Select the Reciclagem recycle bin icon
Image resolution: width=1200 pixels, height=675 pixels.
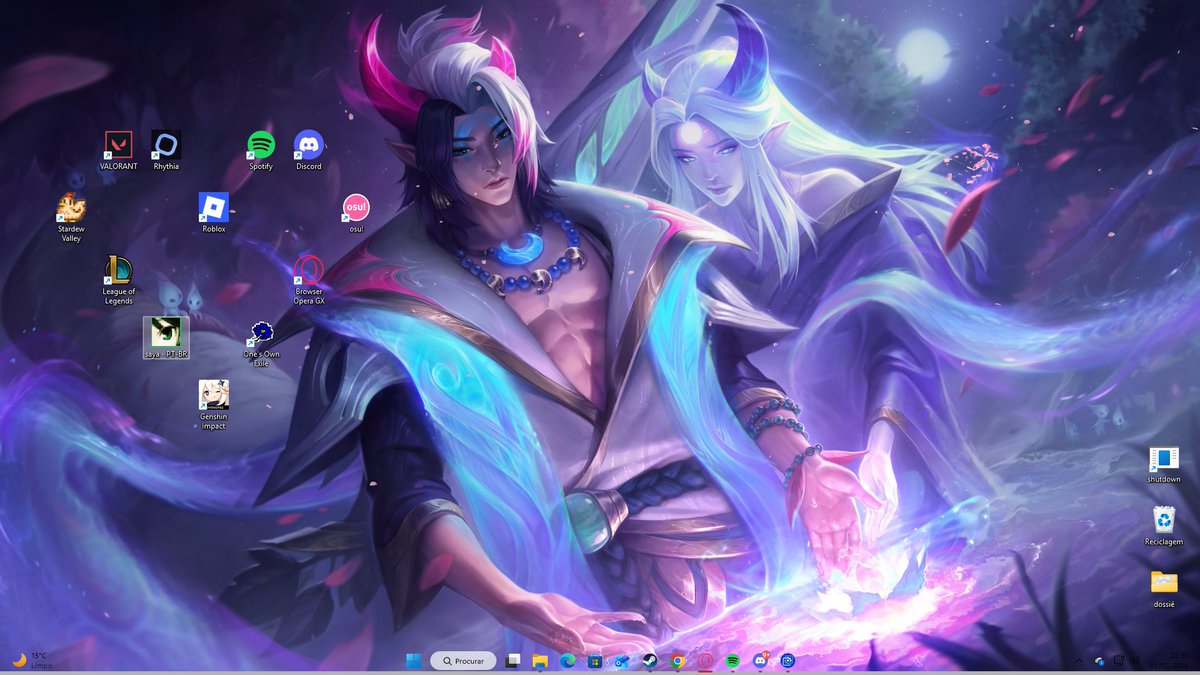click(1164, 525)
